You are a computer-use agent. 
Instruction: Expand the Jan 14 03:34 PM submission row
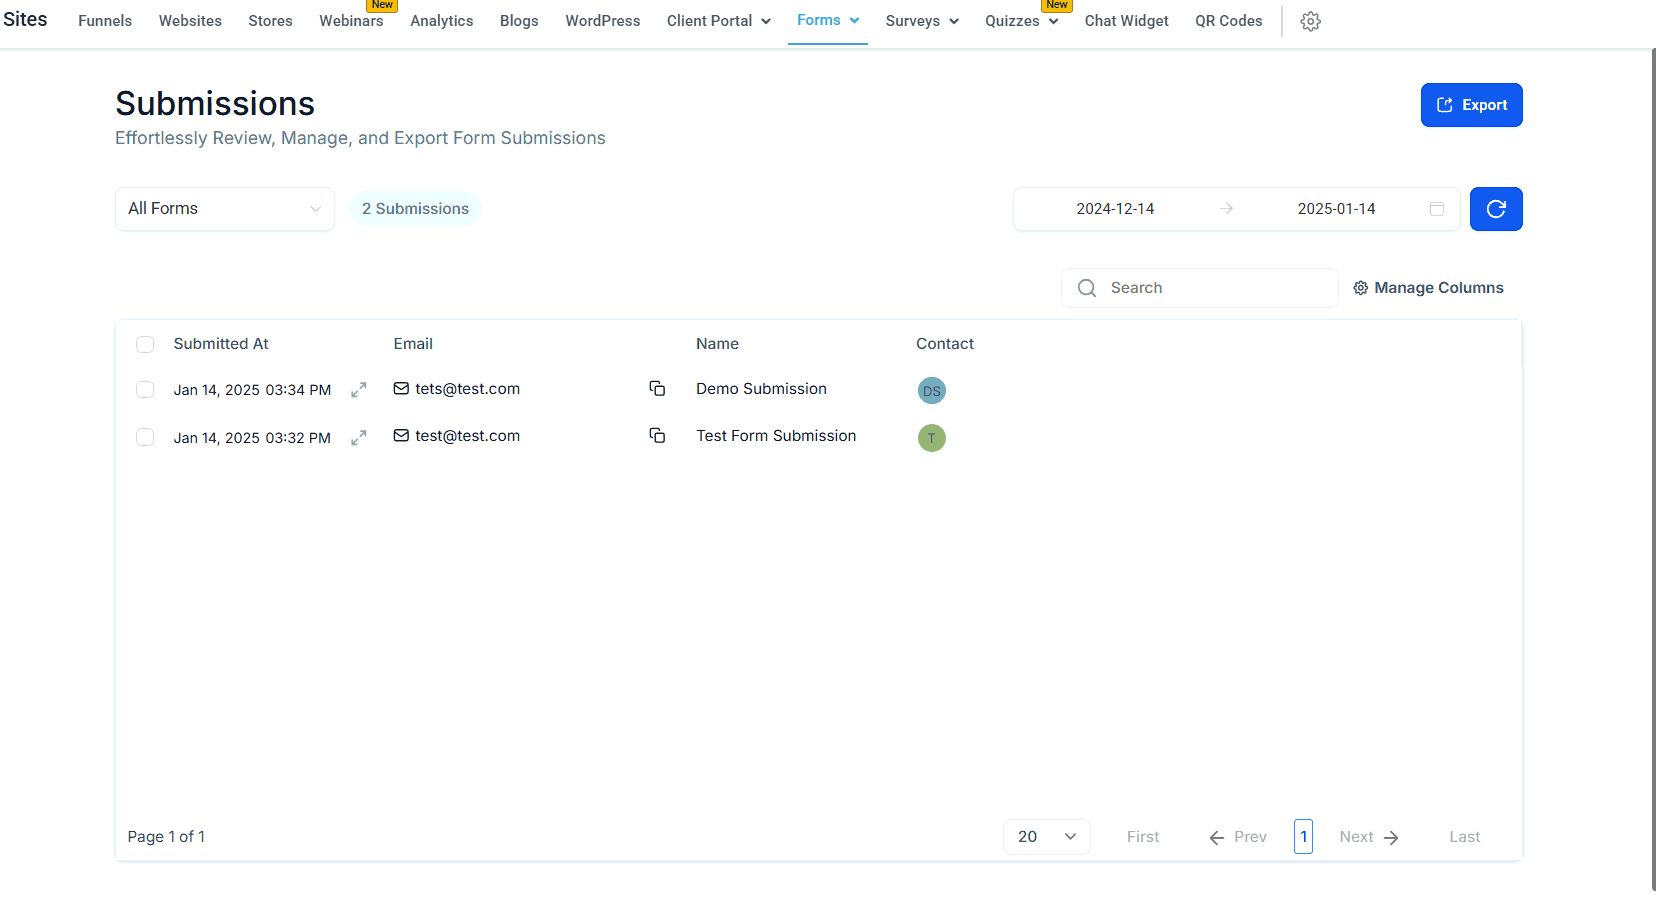[x=359, y=390]
